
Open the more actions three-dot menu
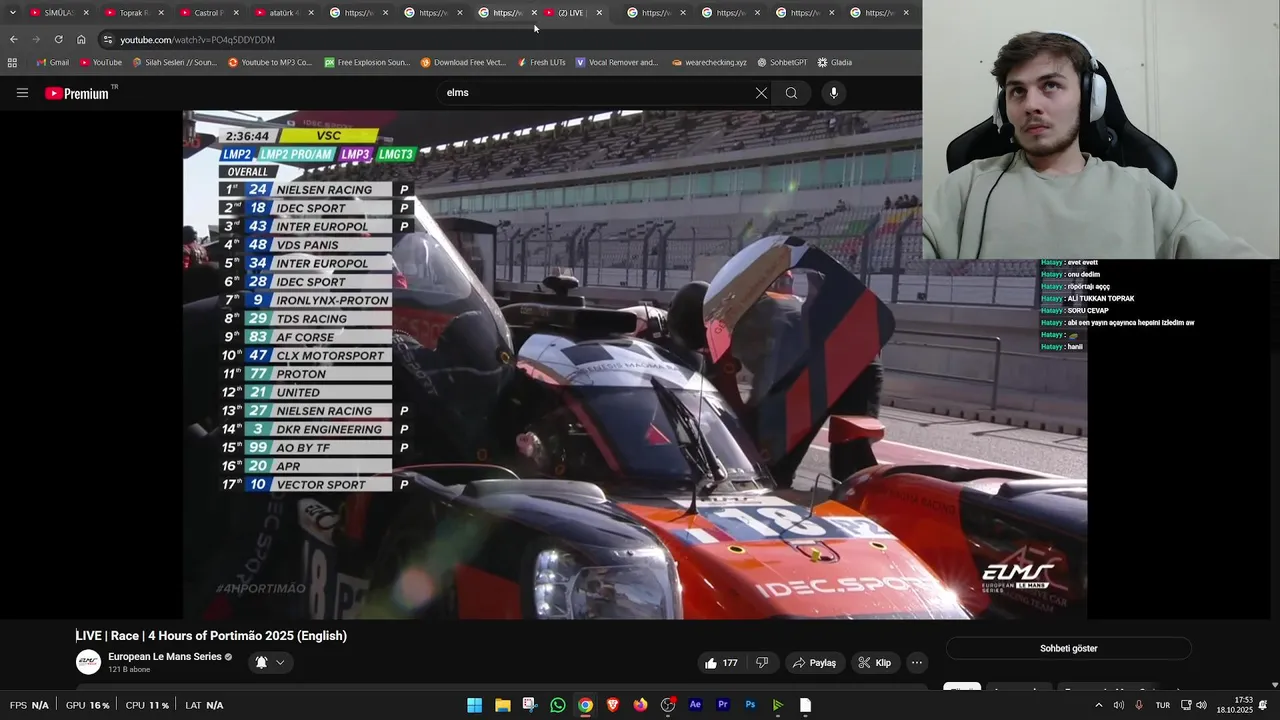coord(916,663)
